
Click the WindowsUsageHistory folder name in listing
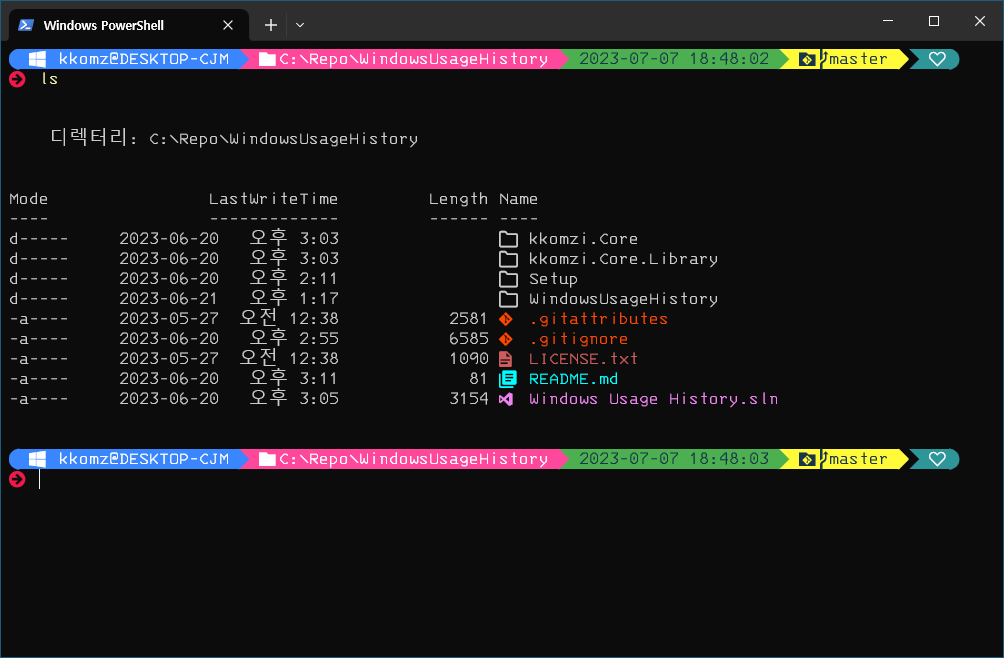(x=623, y=299)
